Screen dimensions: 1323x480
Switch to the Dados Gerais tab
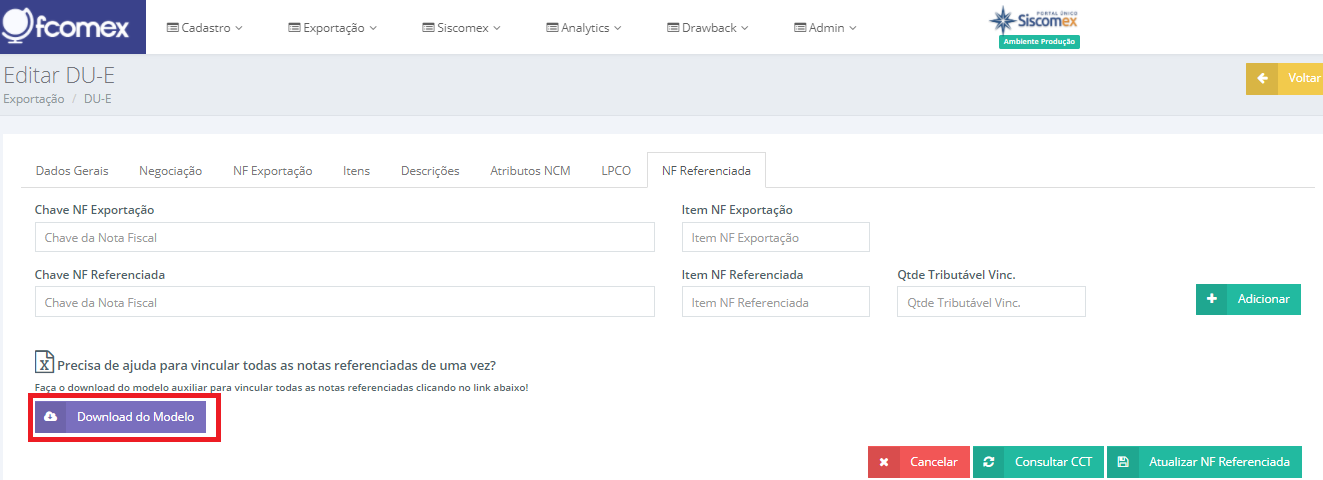pyautogui.click(x=72, y=171)
